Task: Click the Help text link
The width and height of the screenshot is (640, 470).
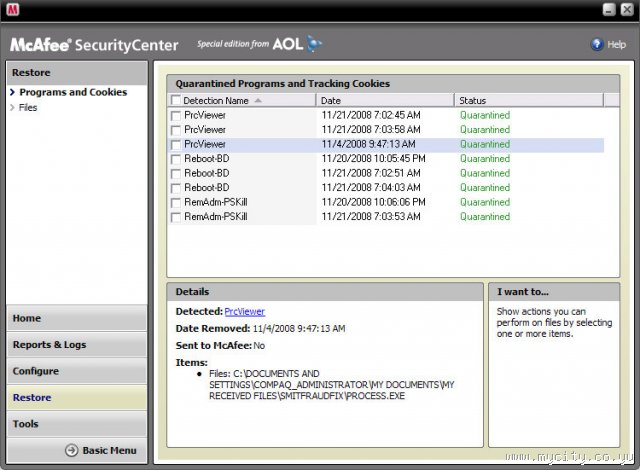Action: point(616,44)
